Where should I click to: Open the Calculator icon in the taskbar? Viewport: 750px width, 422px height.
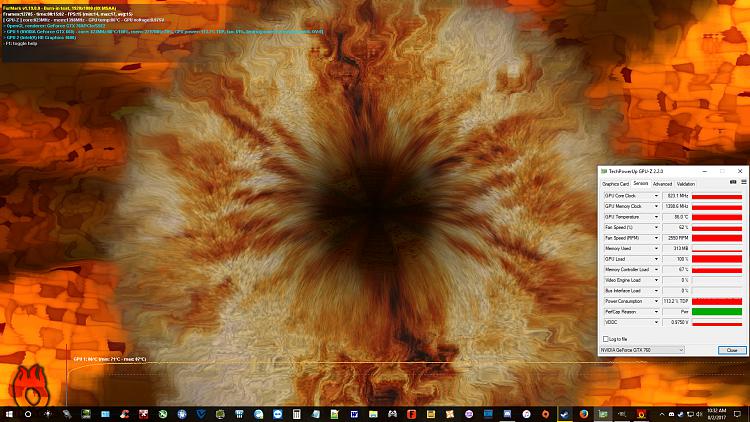pyautogui.click(x=297, y=414)
